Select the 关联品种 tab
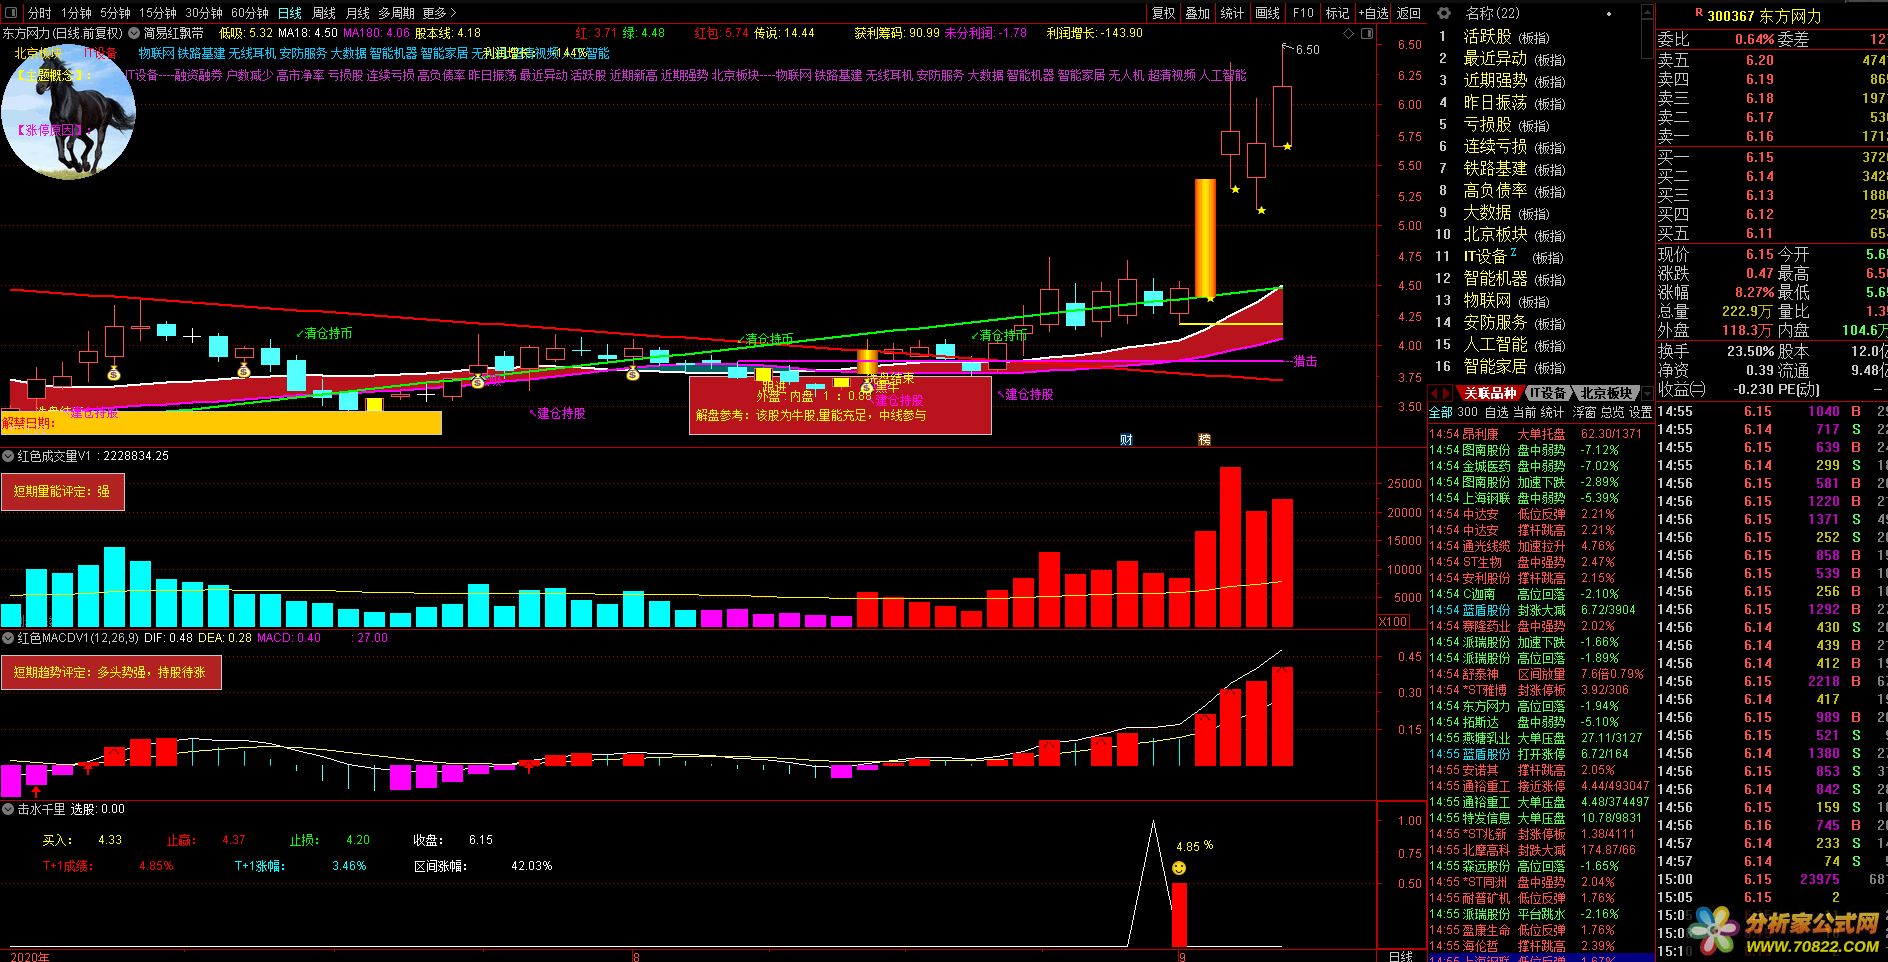The image size is (1888, 962). (x=1490, y=393)
